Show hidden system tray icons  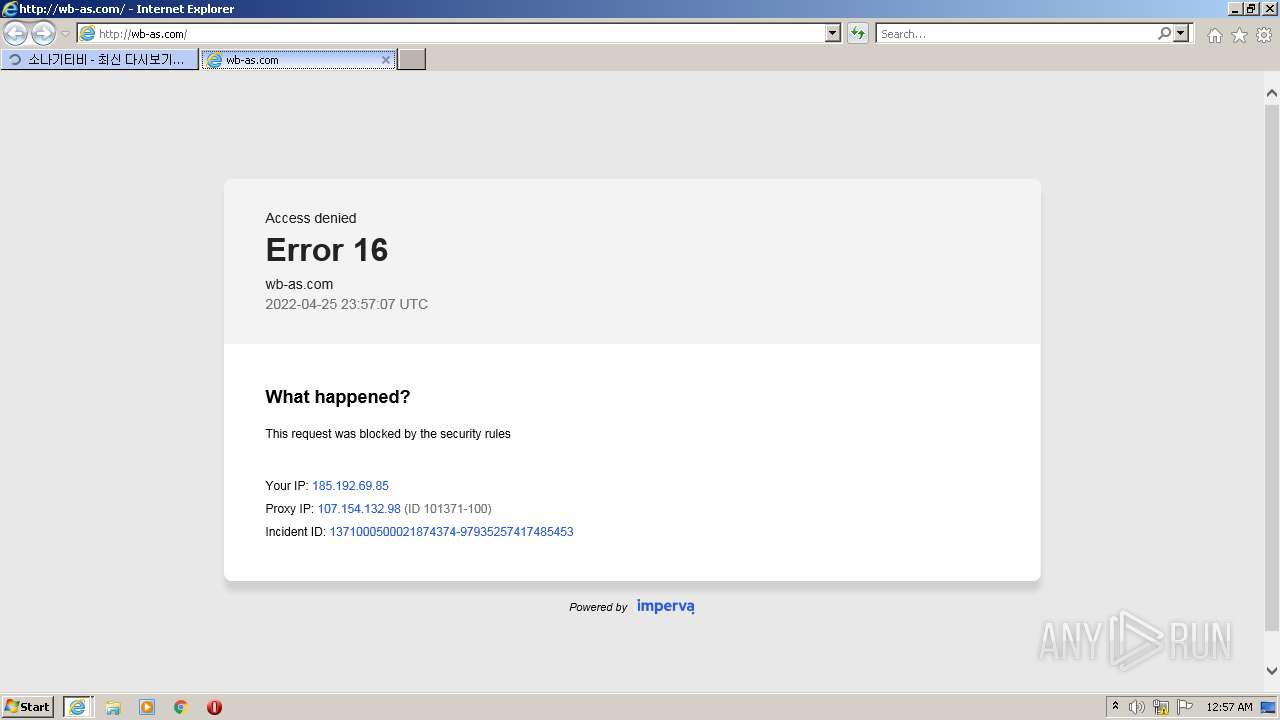1115,707
